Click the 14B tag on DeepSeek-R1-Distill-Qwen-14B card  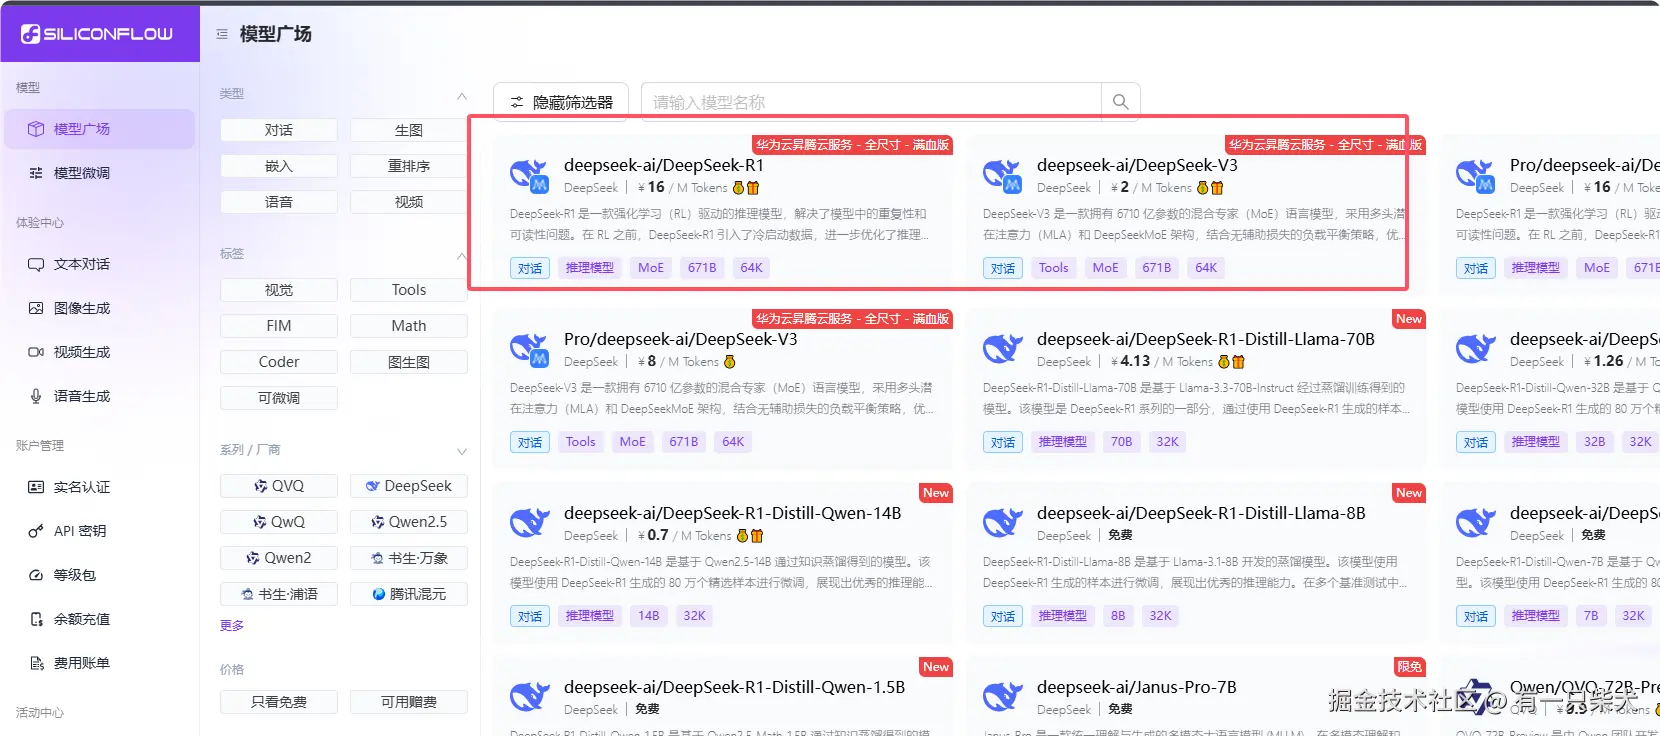649,616
